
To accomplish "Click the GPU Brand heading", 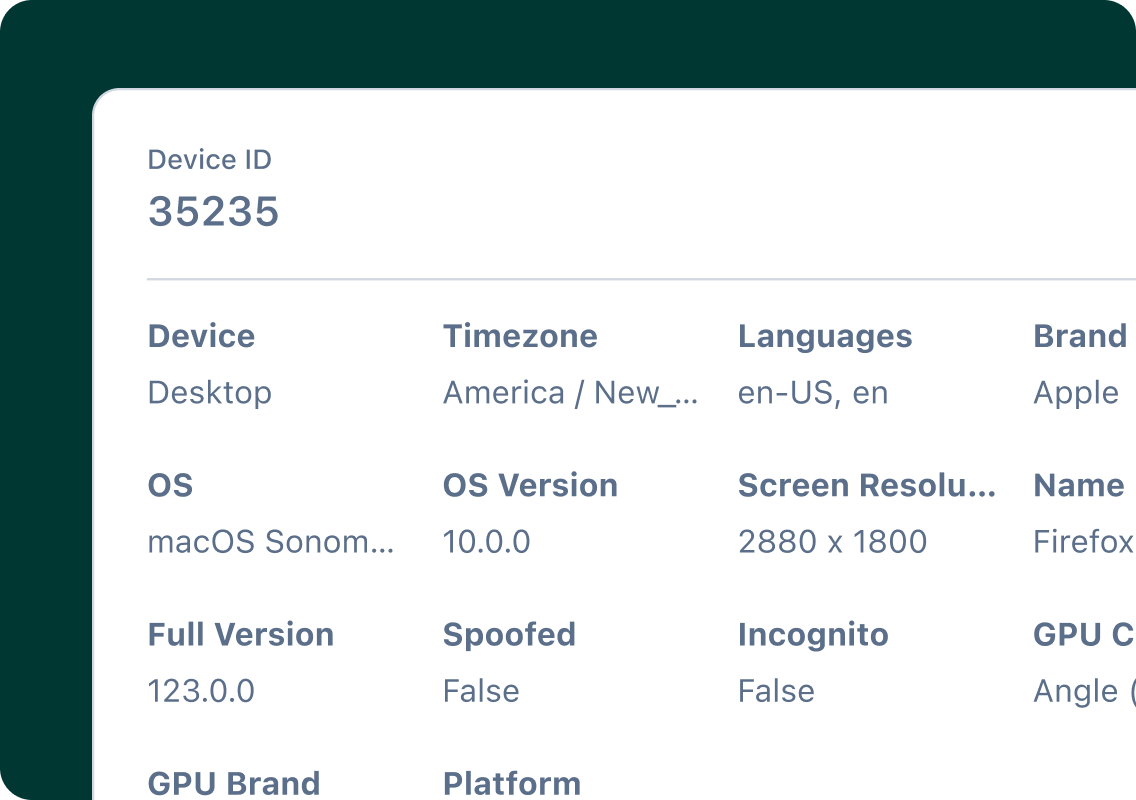I will click(x=234, y=783).
